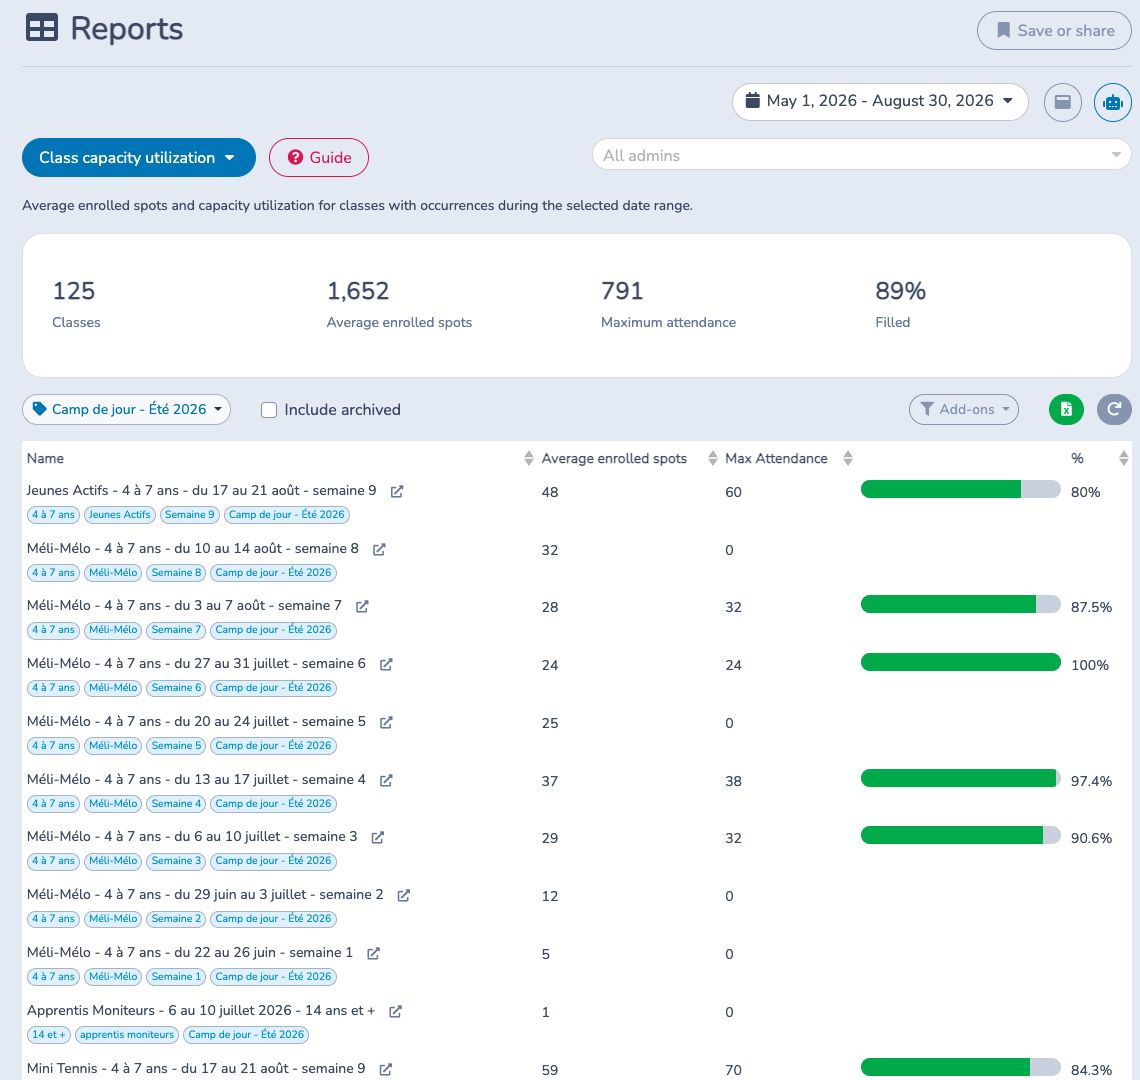
Task: Export report with green spreadsheet icon
Action: pyautogui.click(x=1066, y=409)
